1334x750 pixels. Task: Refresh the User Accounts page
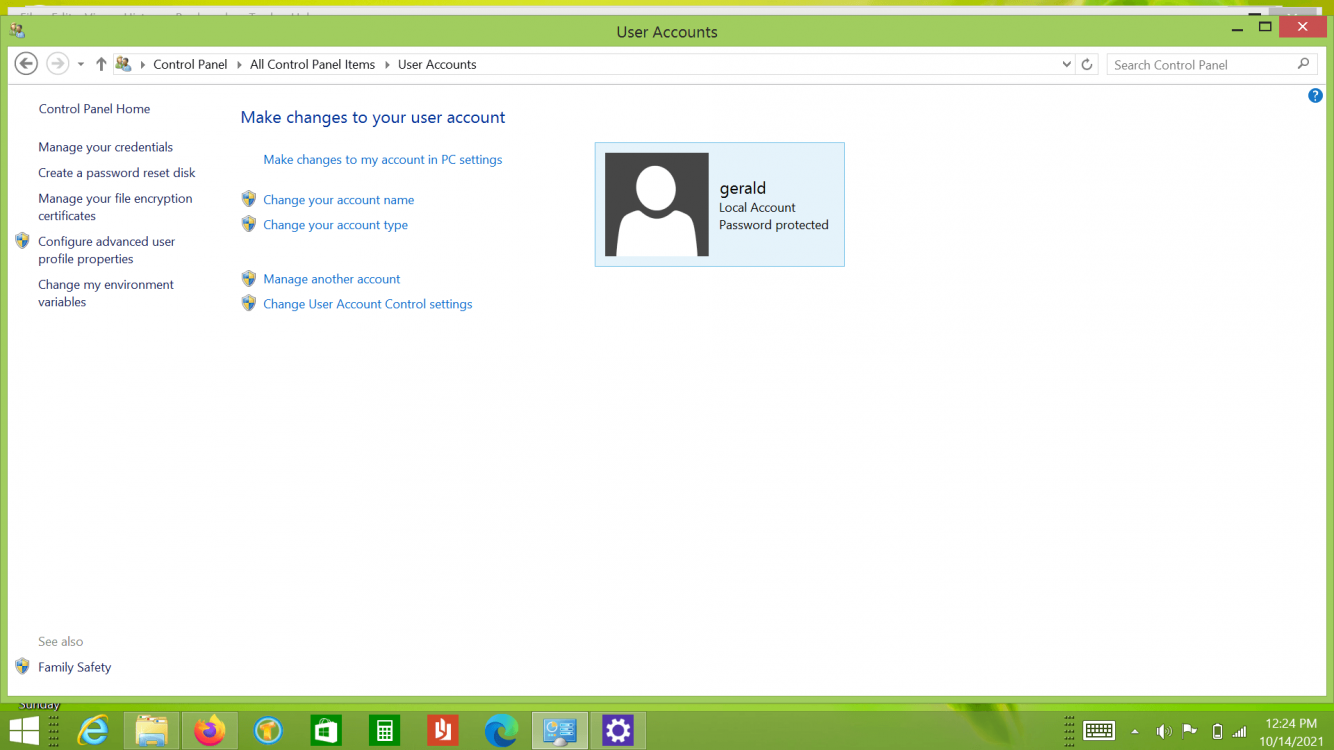pyautogui.click(x=1087, y=65)
